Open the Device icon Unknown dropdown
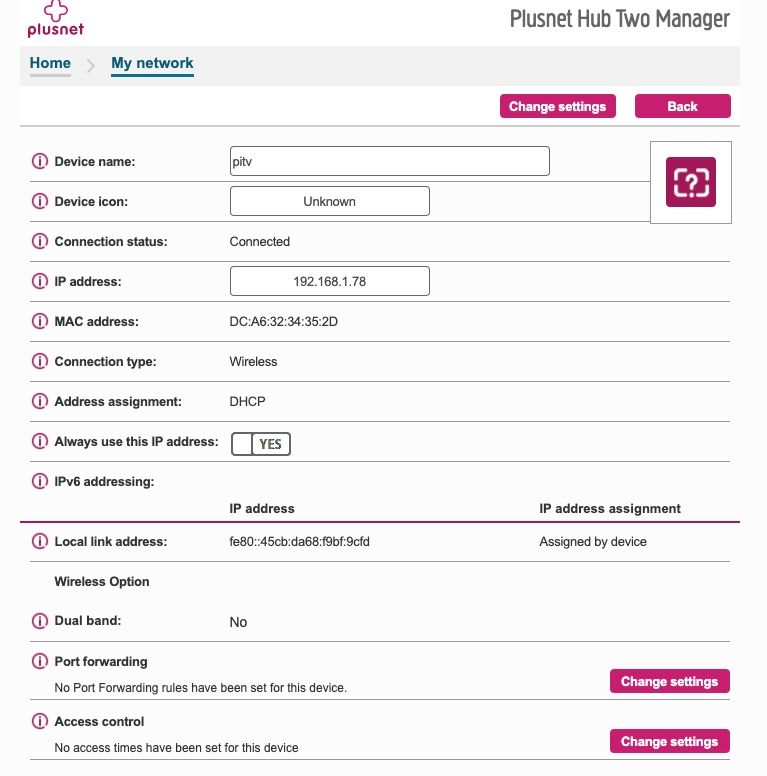The height and width of the screenshot is (776, 767). 330,201
